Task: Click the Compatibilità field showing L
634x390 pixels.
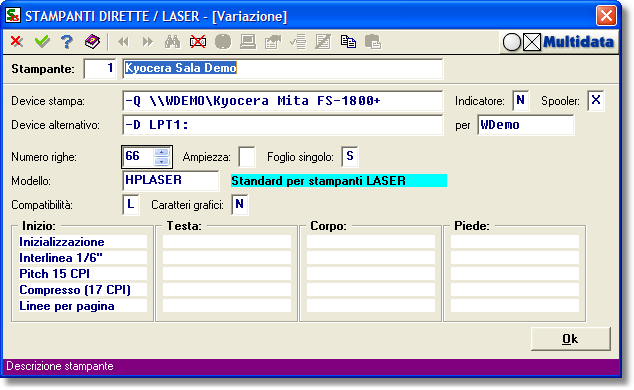Action: pyautogui.click(x=131, y=204)
